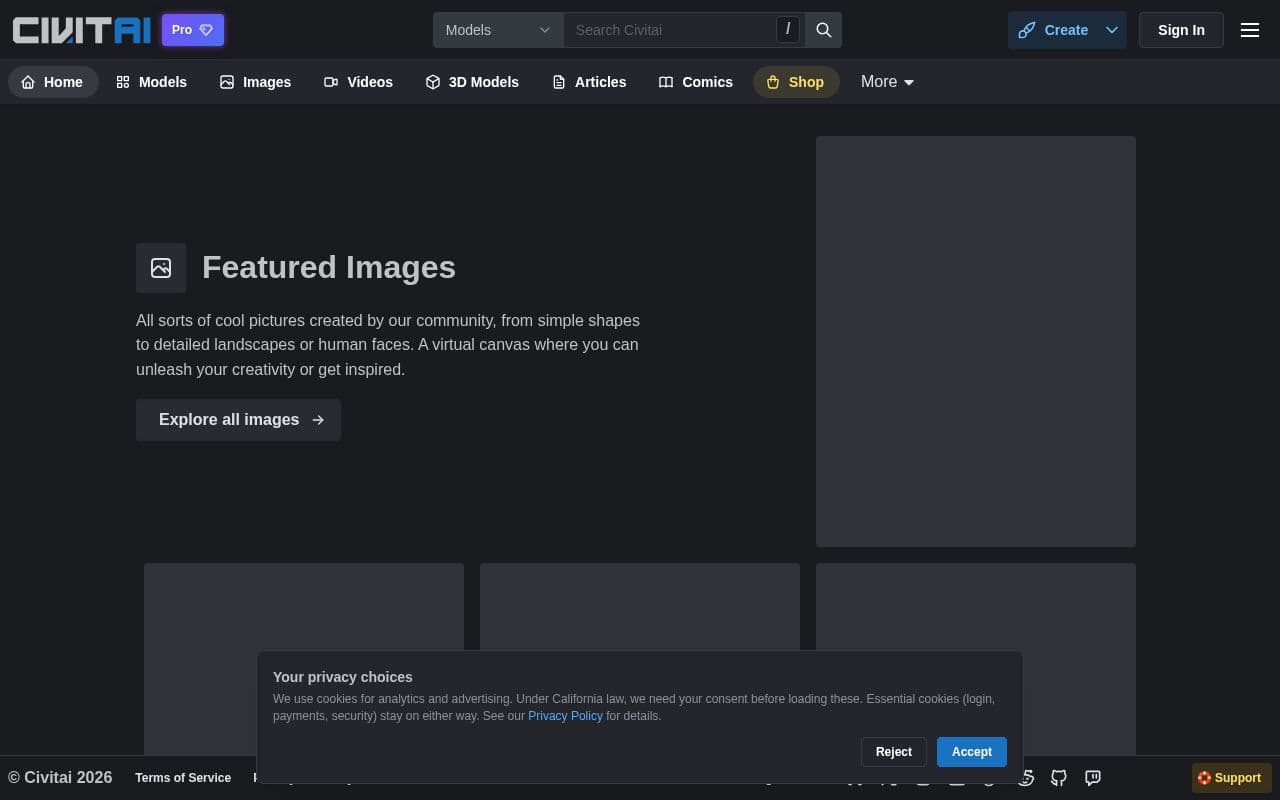The image size is (1280, 800).
Task: Click Explore all images button
Action: point(238,420)
